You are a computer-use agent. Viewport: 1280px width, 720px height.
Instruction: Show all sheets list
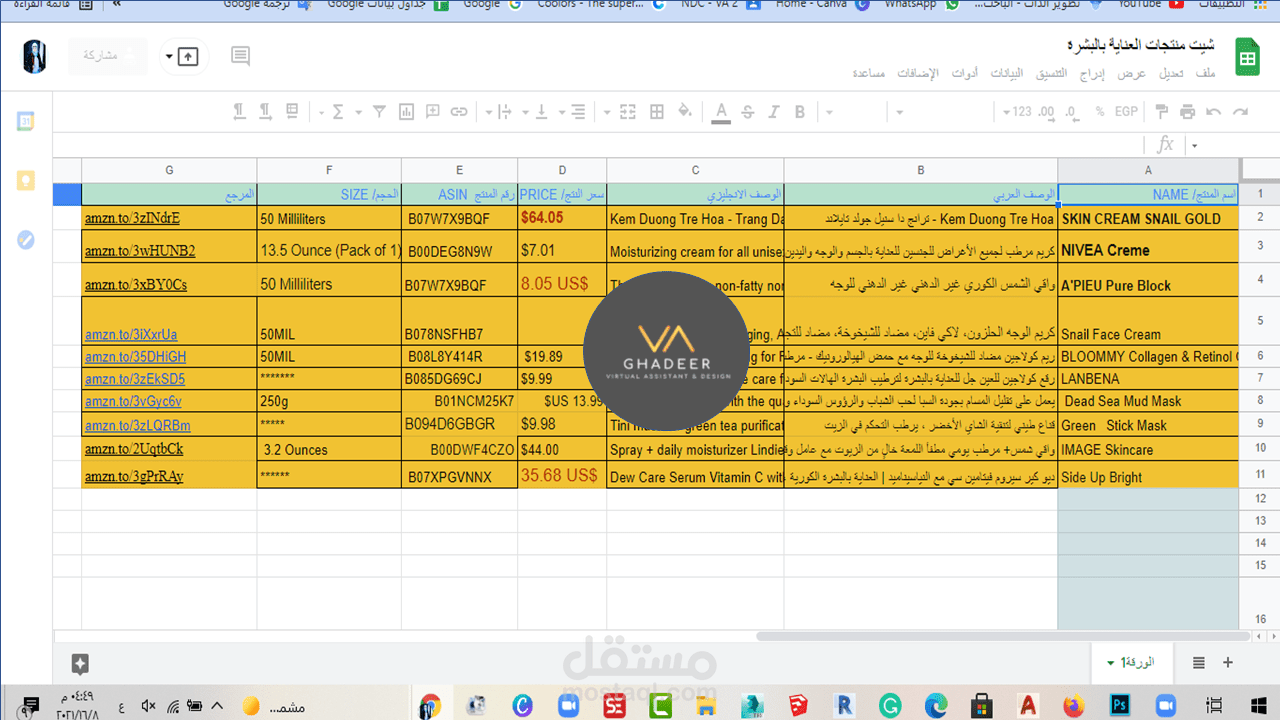point(1199,662)
